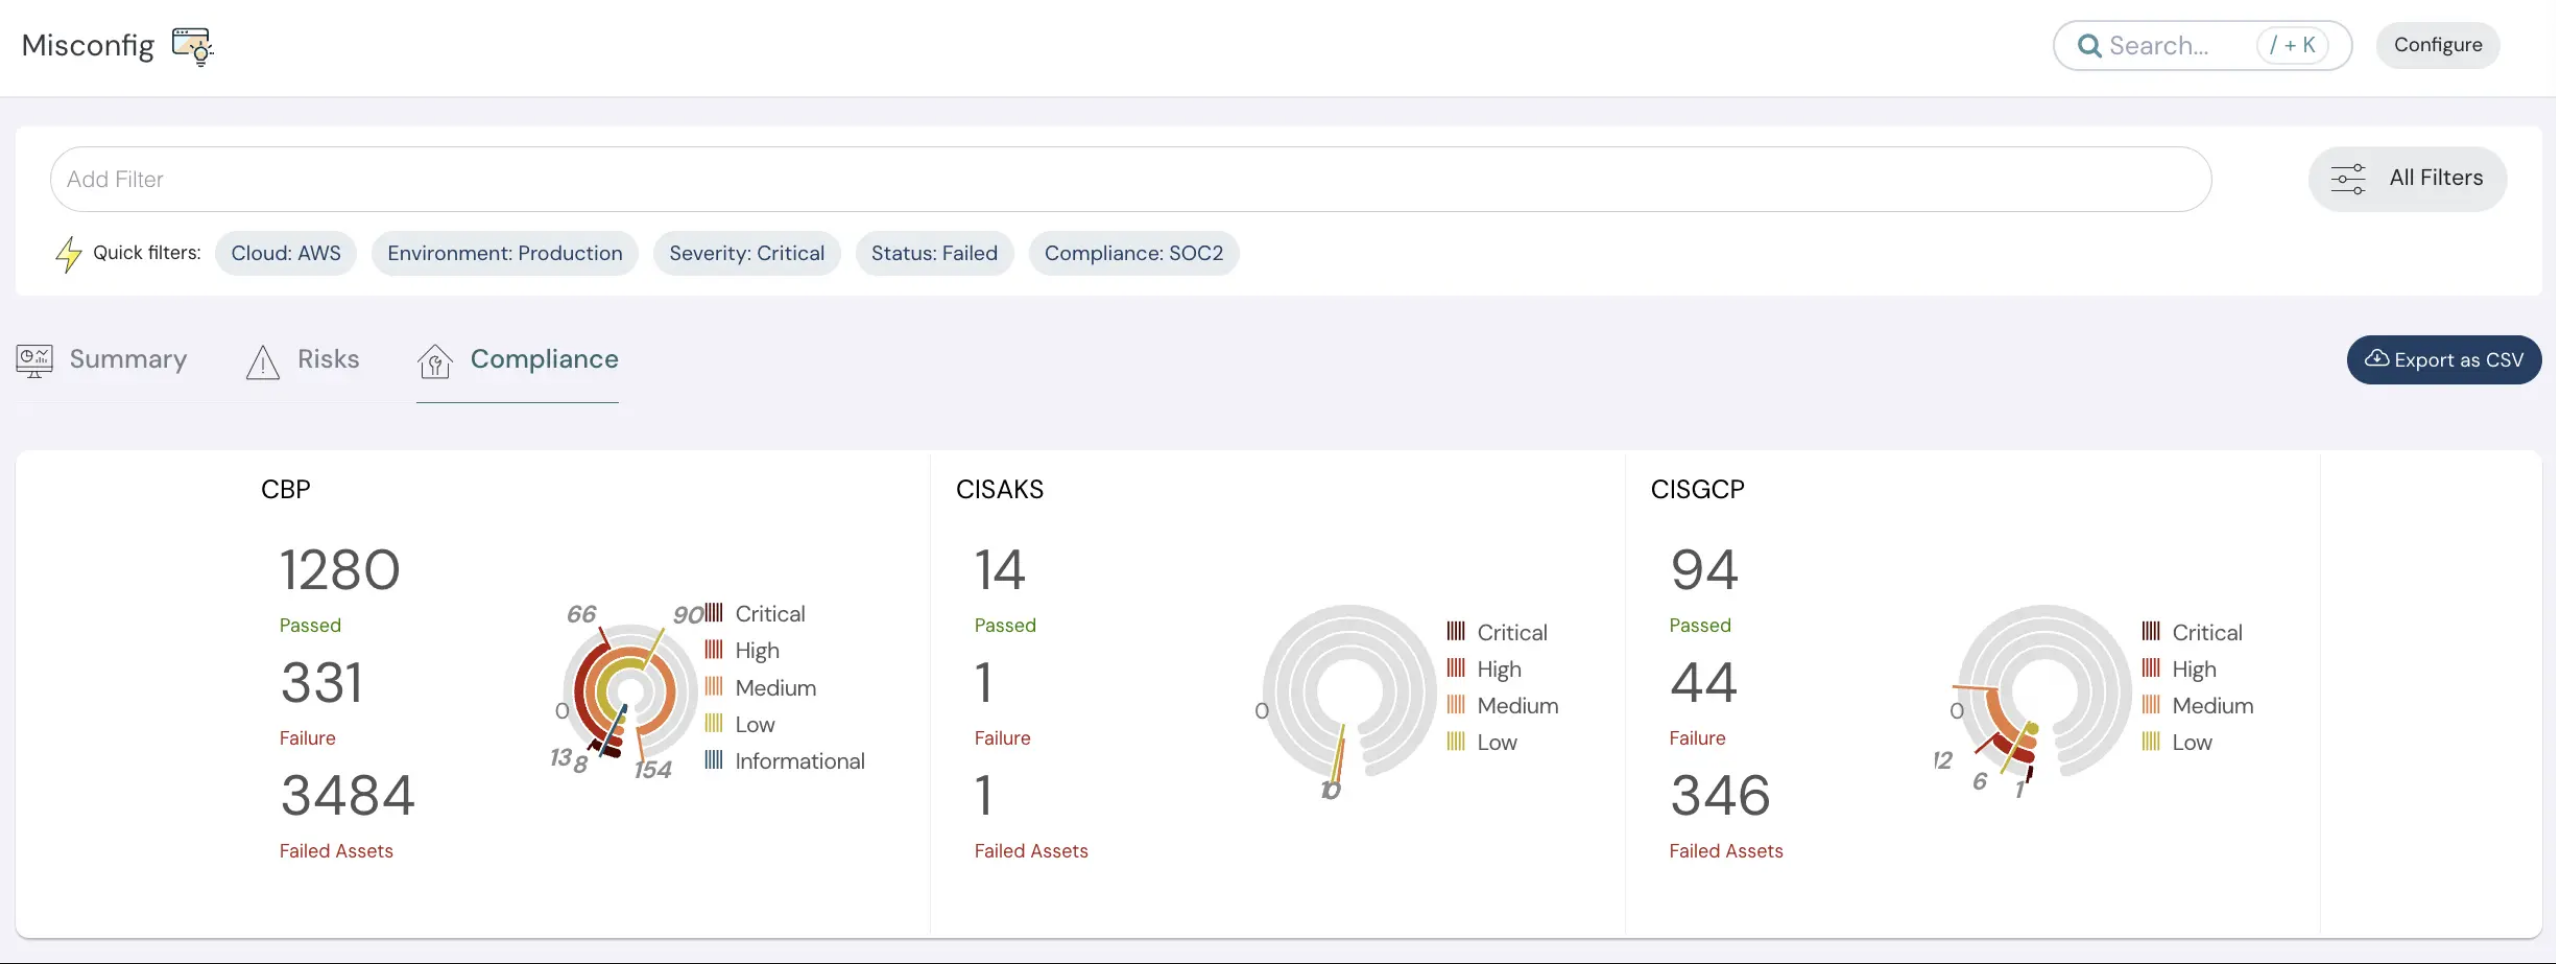Click the monitor icon next to Summary
This screenshot has width=2556, height=964.
[33, 360]
